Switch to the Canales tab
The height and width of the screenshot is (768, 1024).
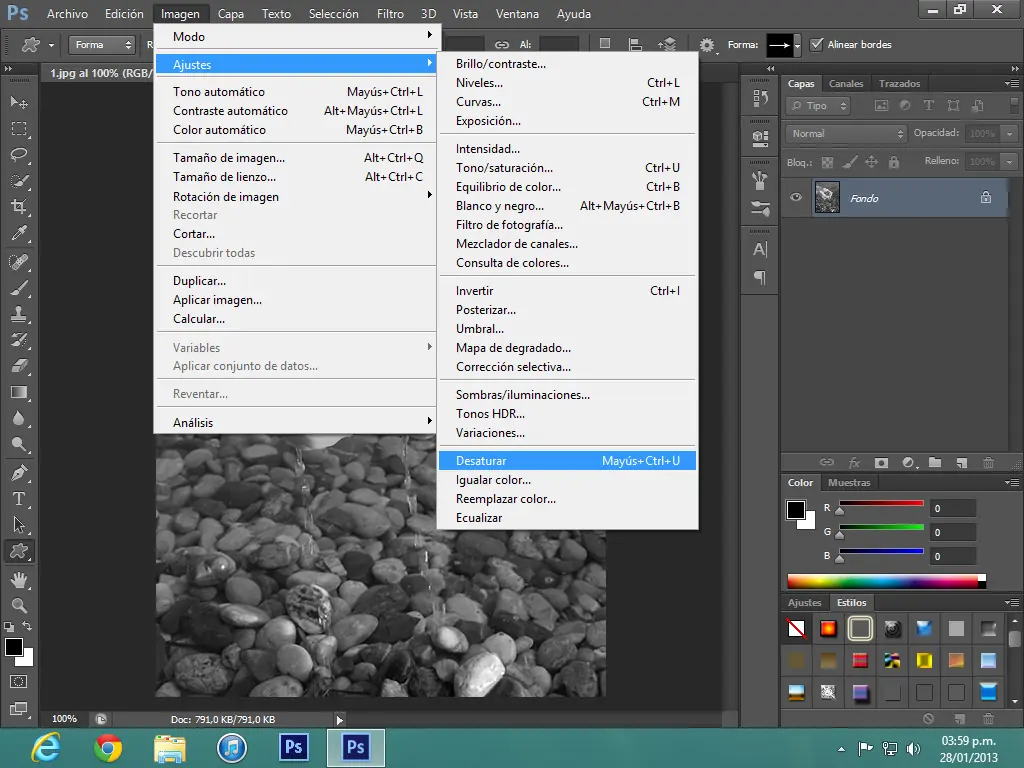point(846,84)
